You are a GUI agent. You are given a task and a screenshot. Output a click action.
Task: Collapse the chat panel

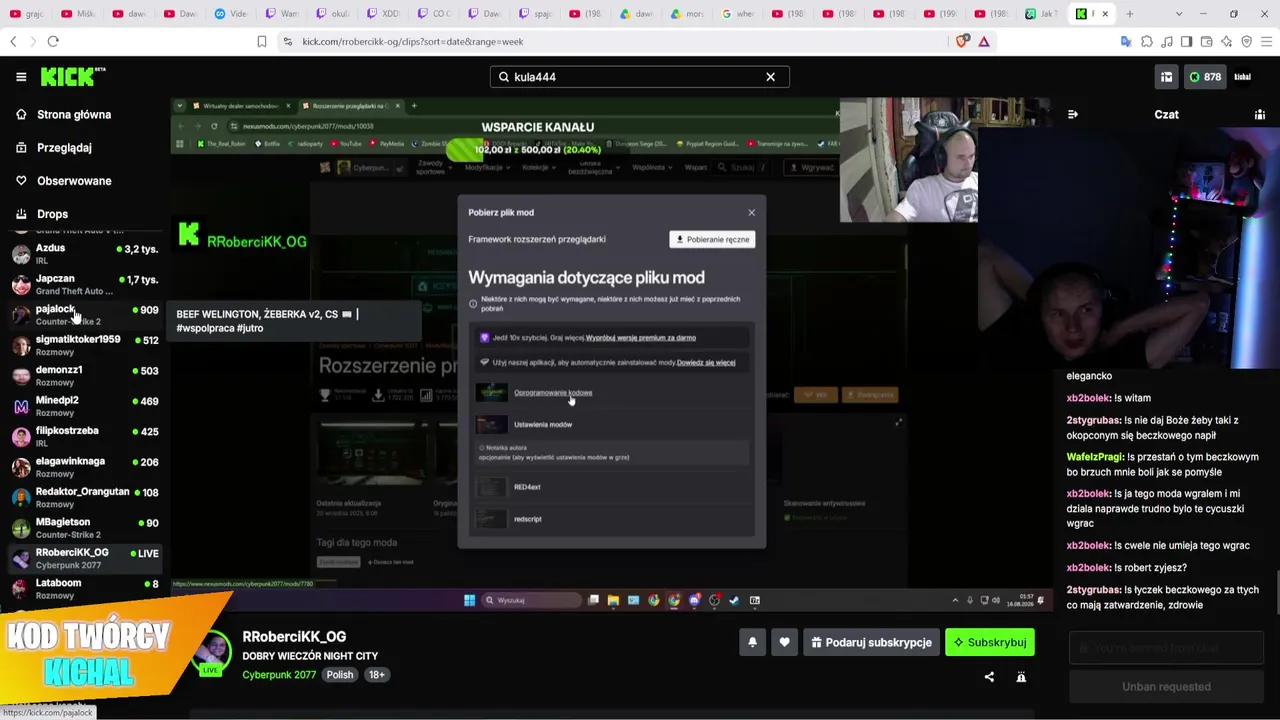click(1073, 115)
